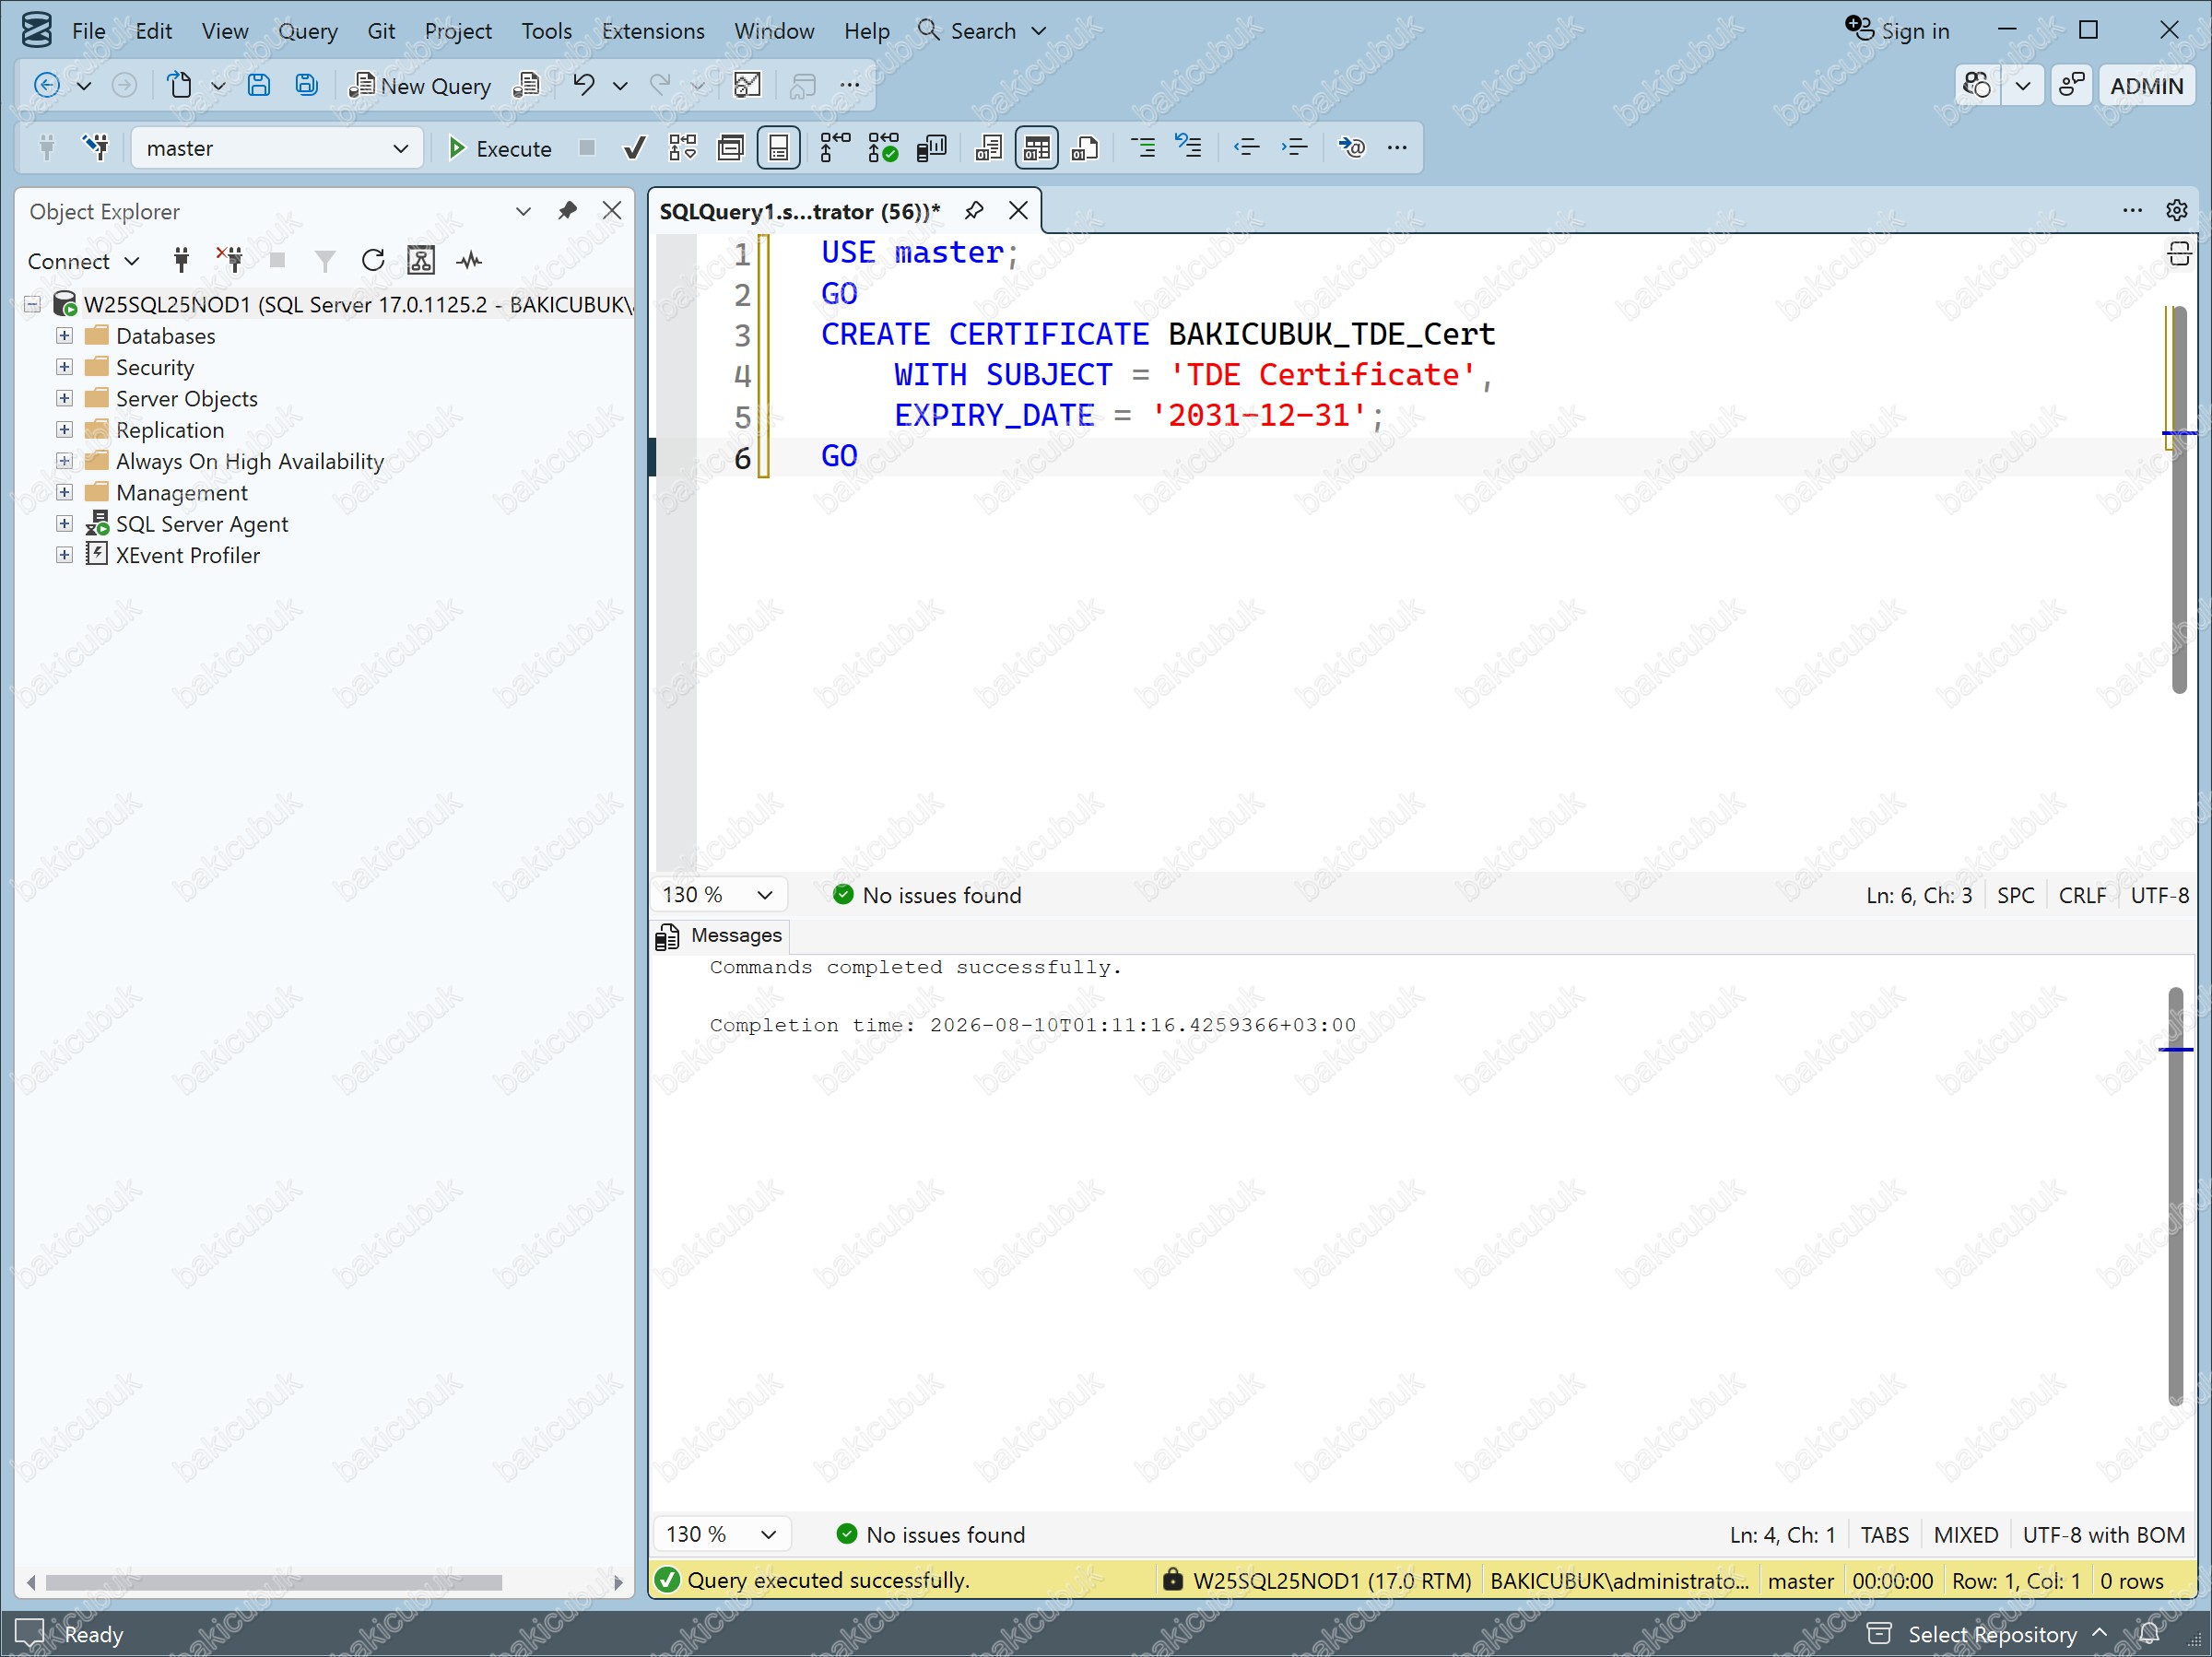Toggle Include Live Query Statistics
2212x1657 pixels.
tap(883, 148)
